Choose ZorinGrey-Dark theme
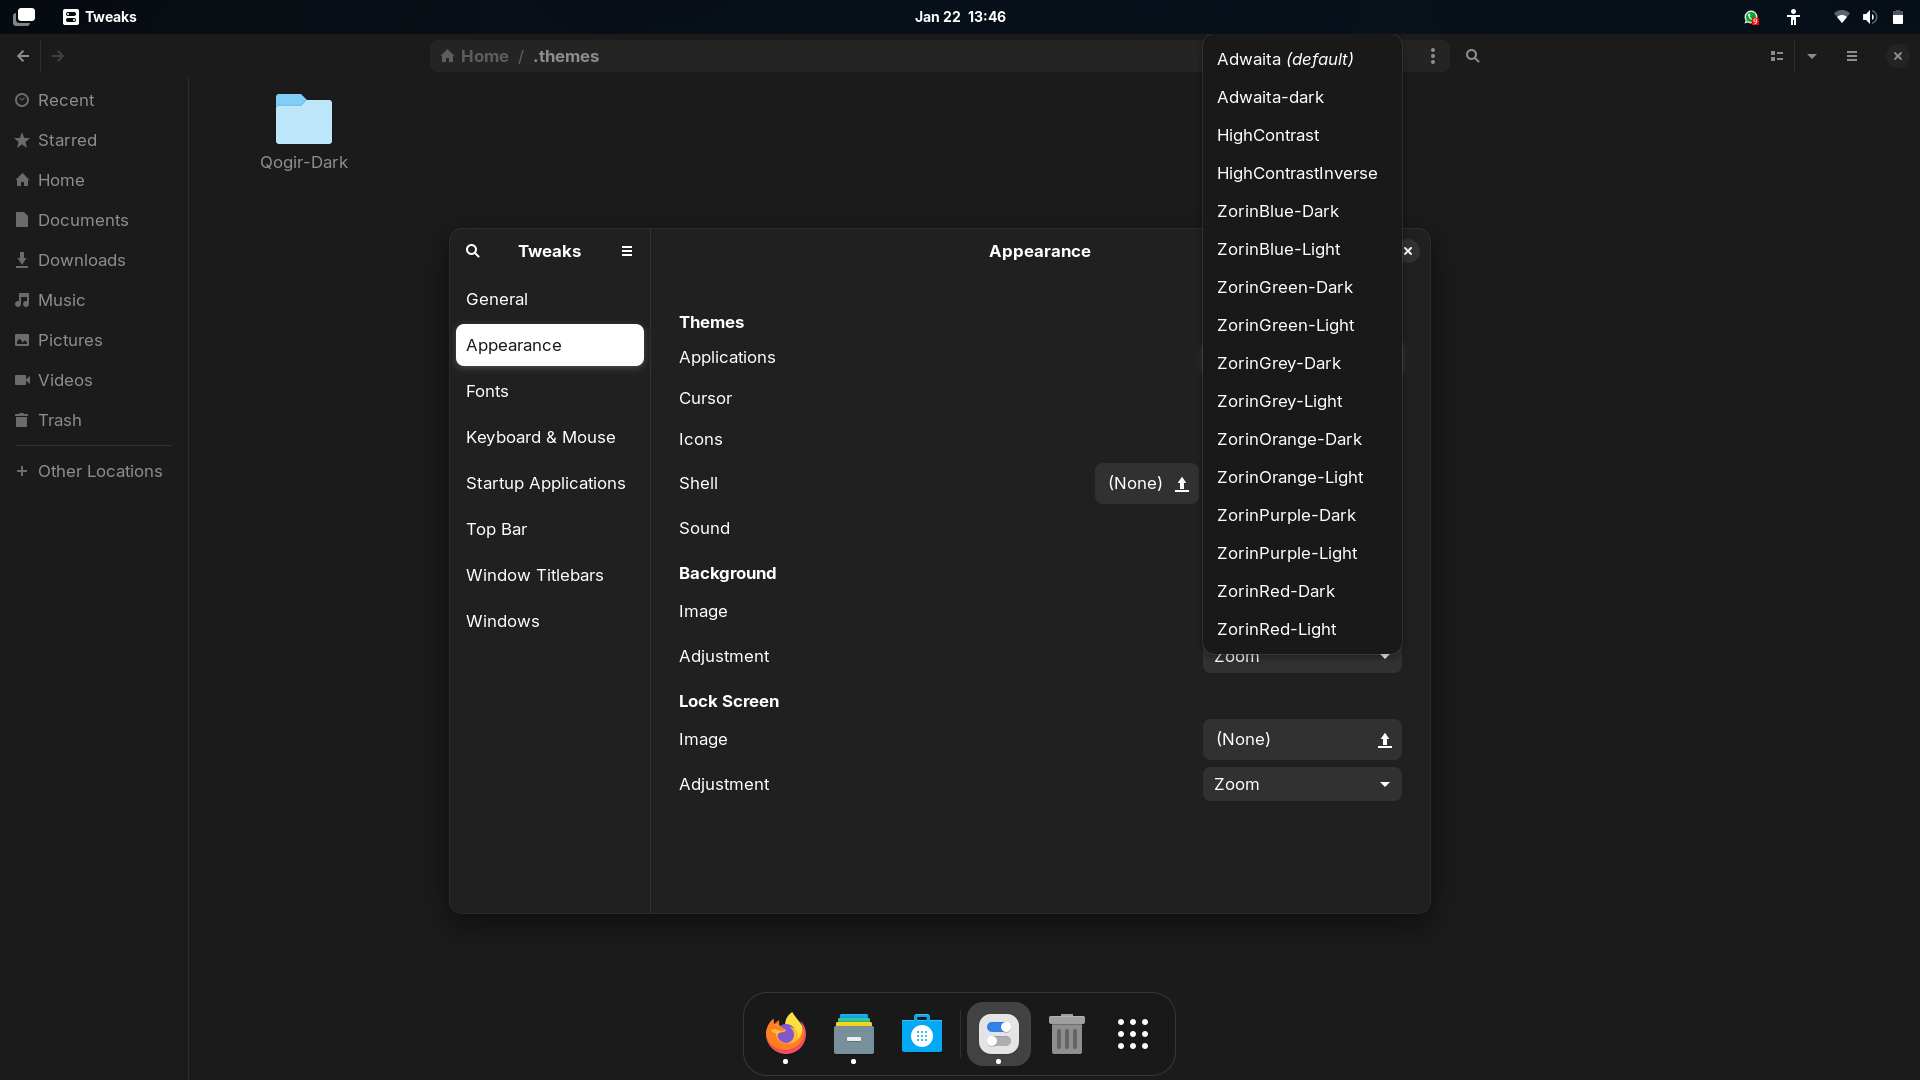This screenshot has height=1080, width=1920. (1302, 363)
